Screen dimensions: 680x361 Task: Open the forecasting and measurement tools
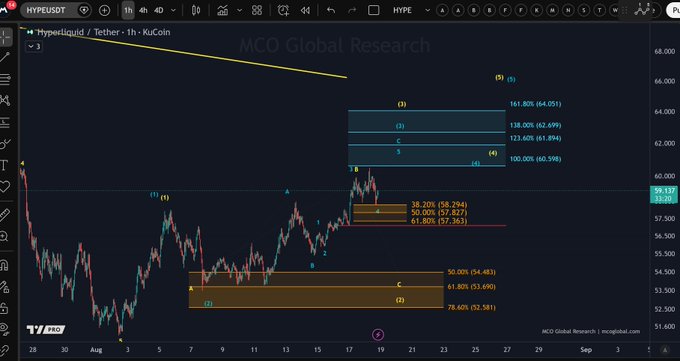pyautogui.click(x=5, y=123)
